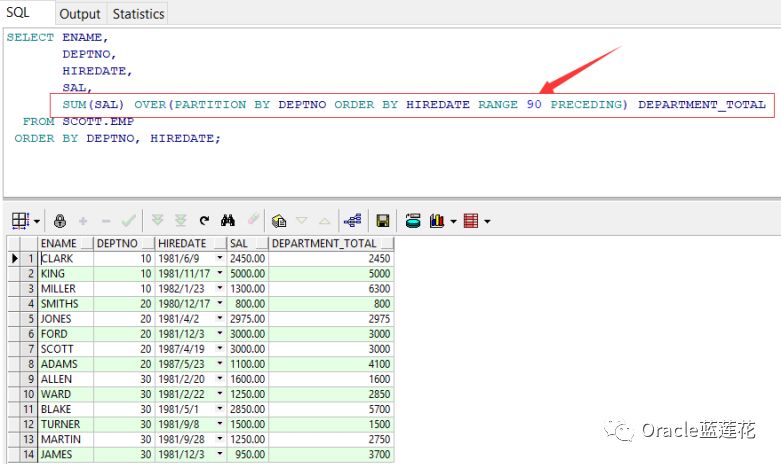Click the next record down triangle
The width and height of the screenshot is (781, 464).
coord(302,221)
